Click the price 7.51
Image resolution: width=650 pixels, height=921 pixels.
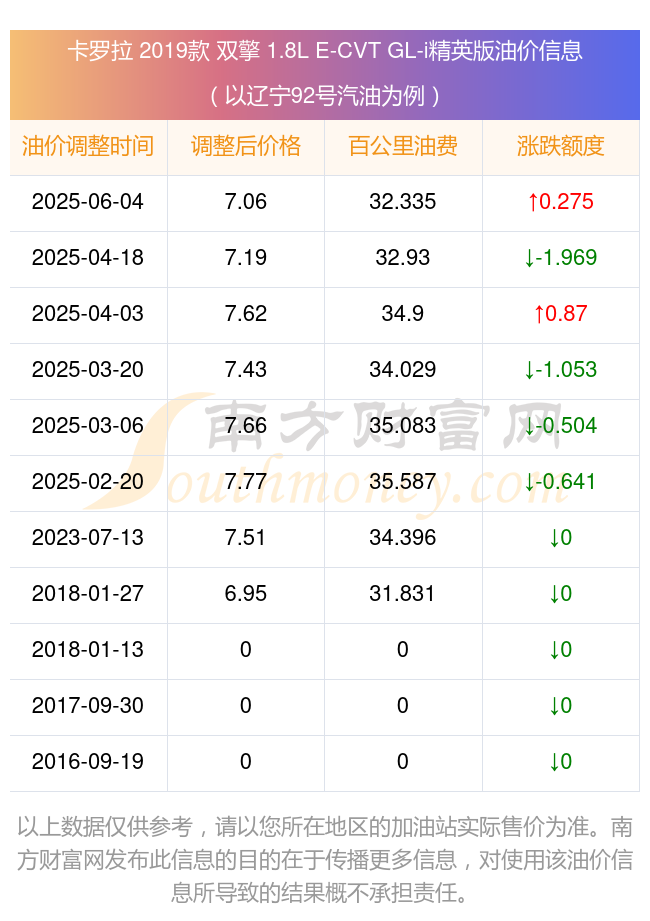click(245, 537)
